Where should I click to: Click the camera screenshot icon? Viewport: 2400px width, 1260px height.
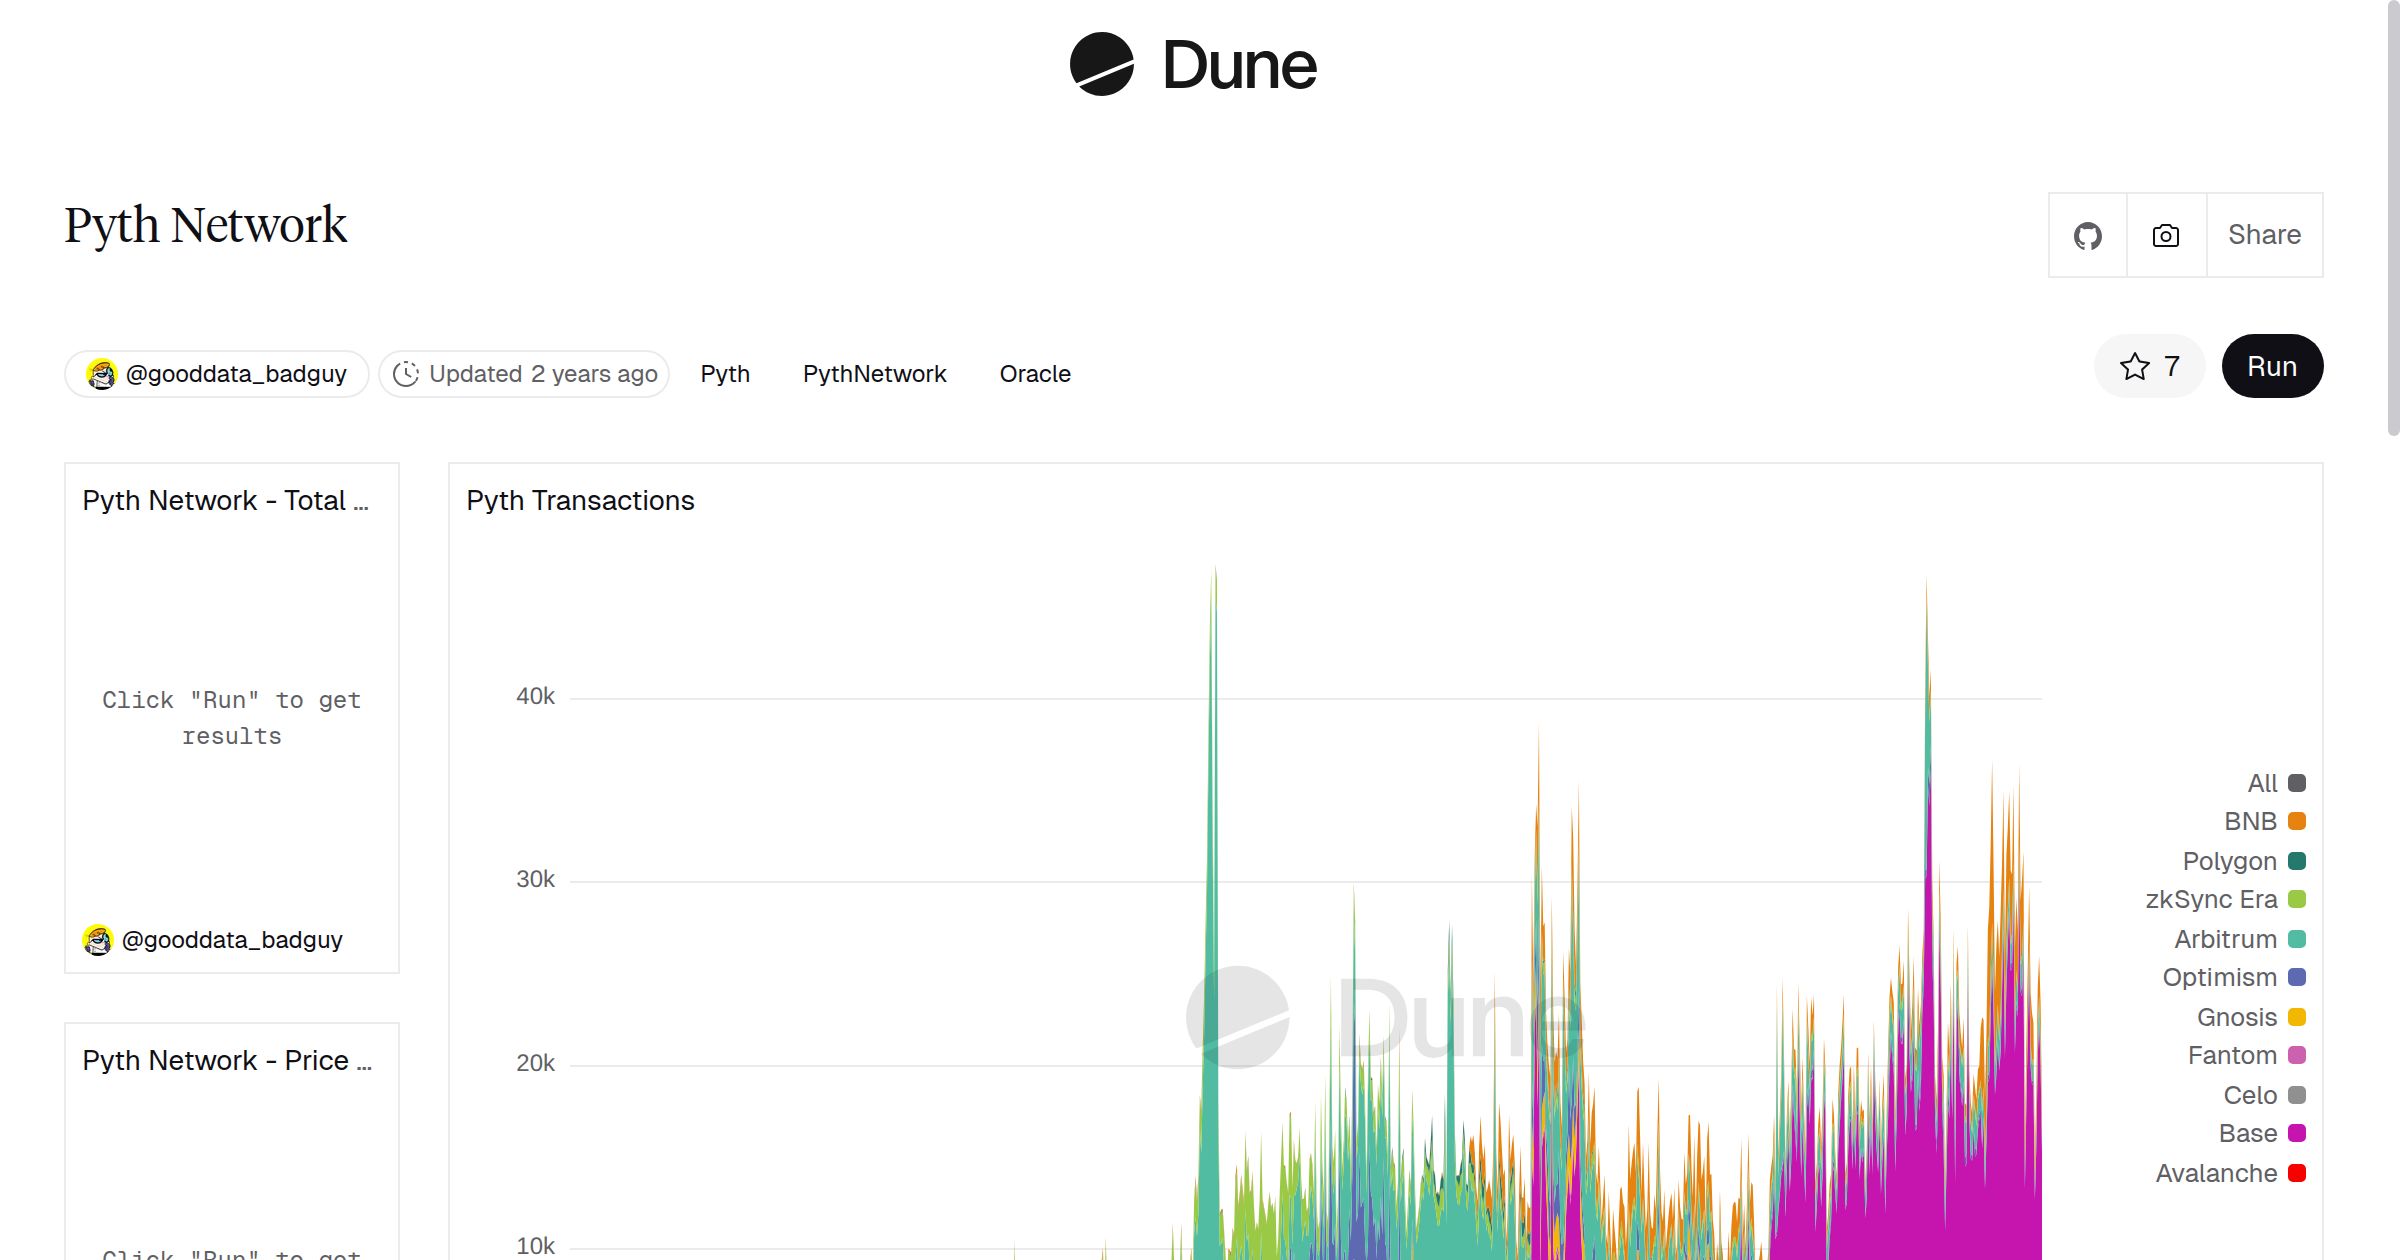2164,235
